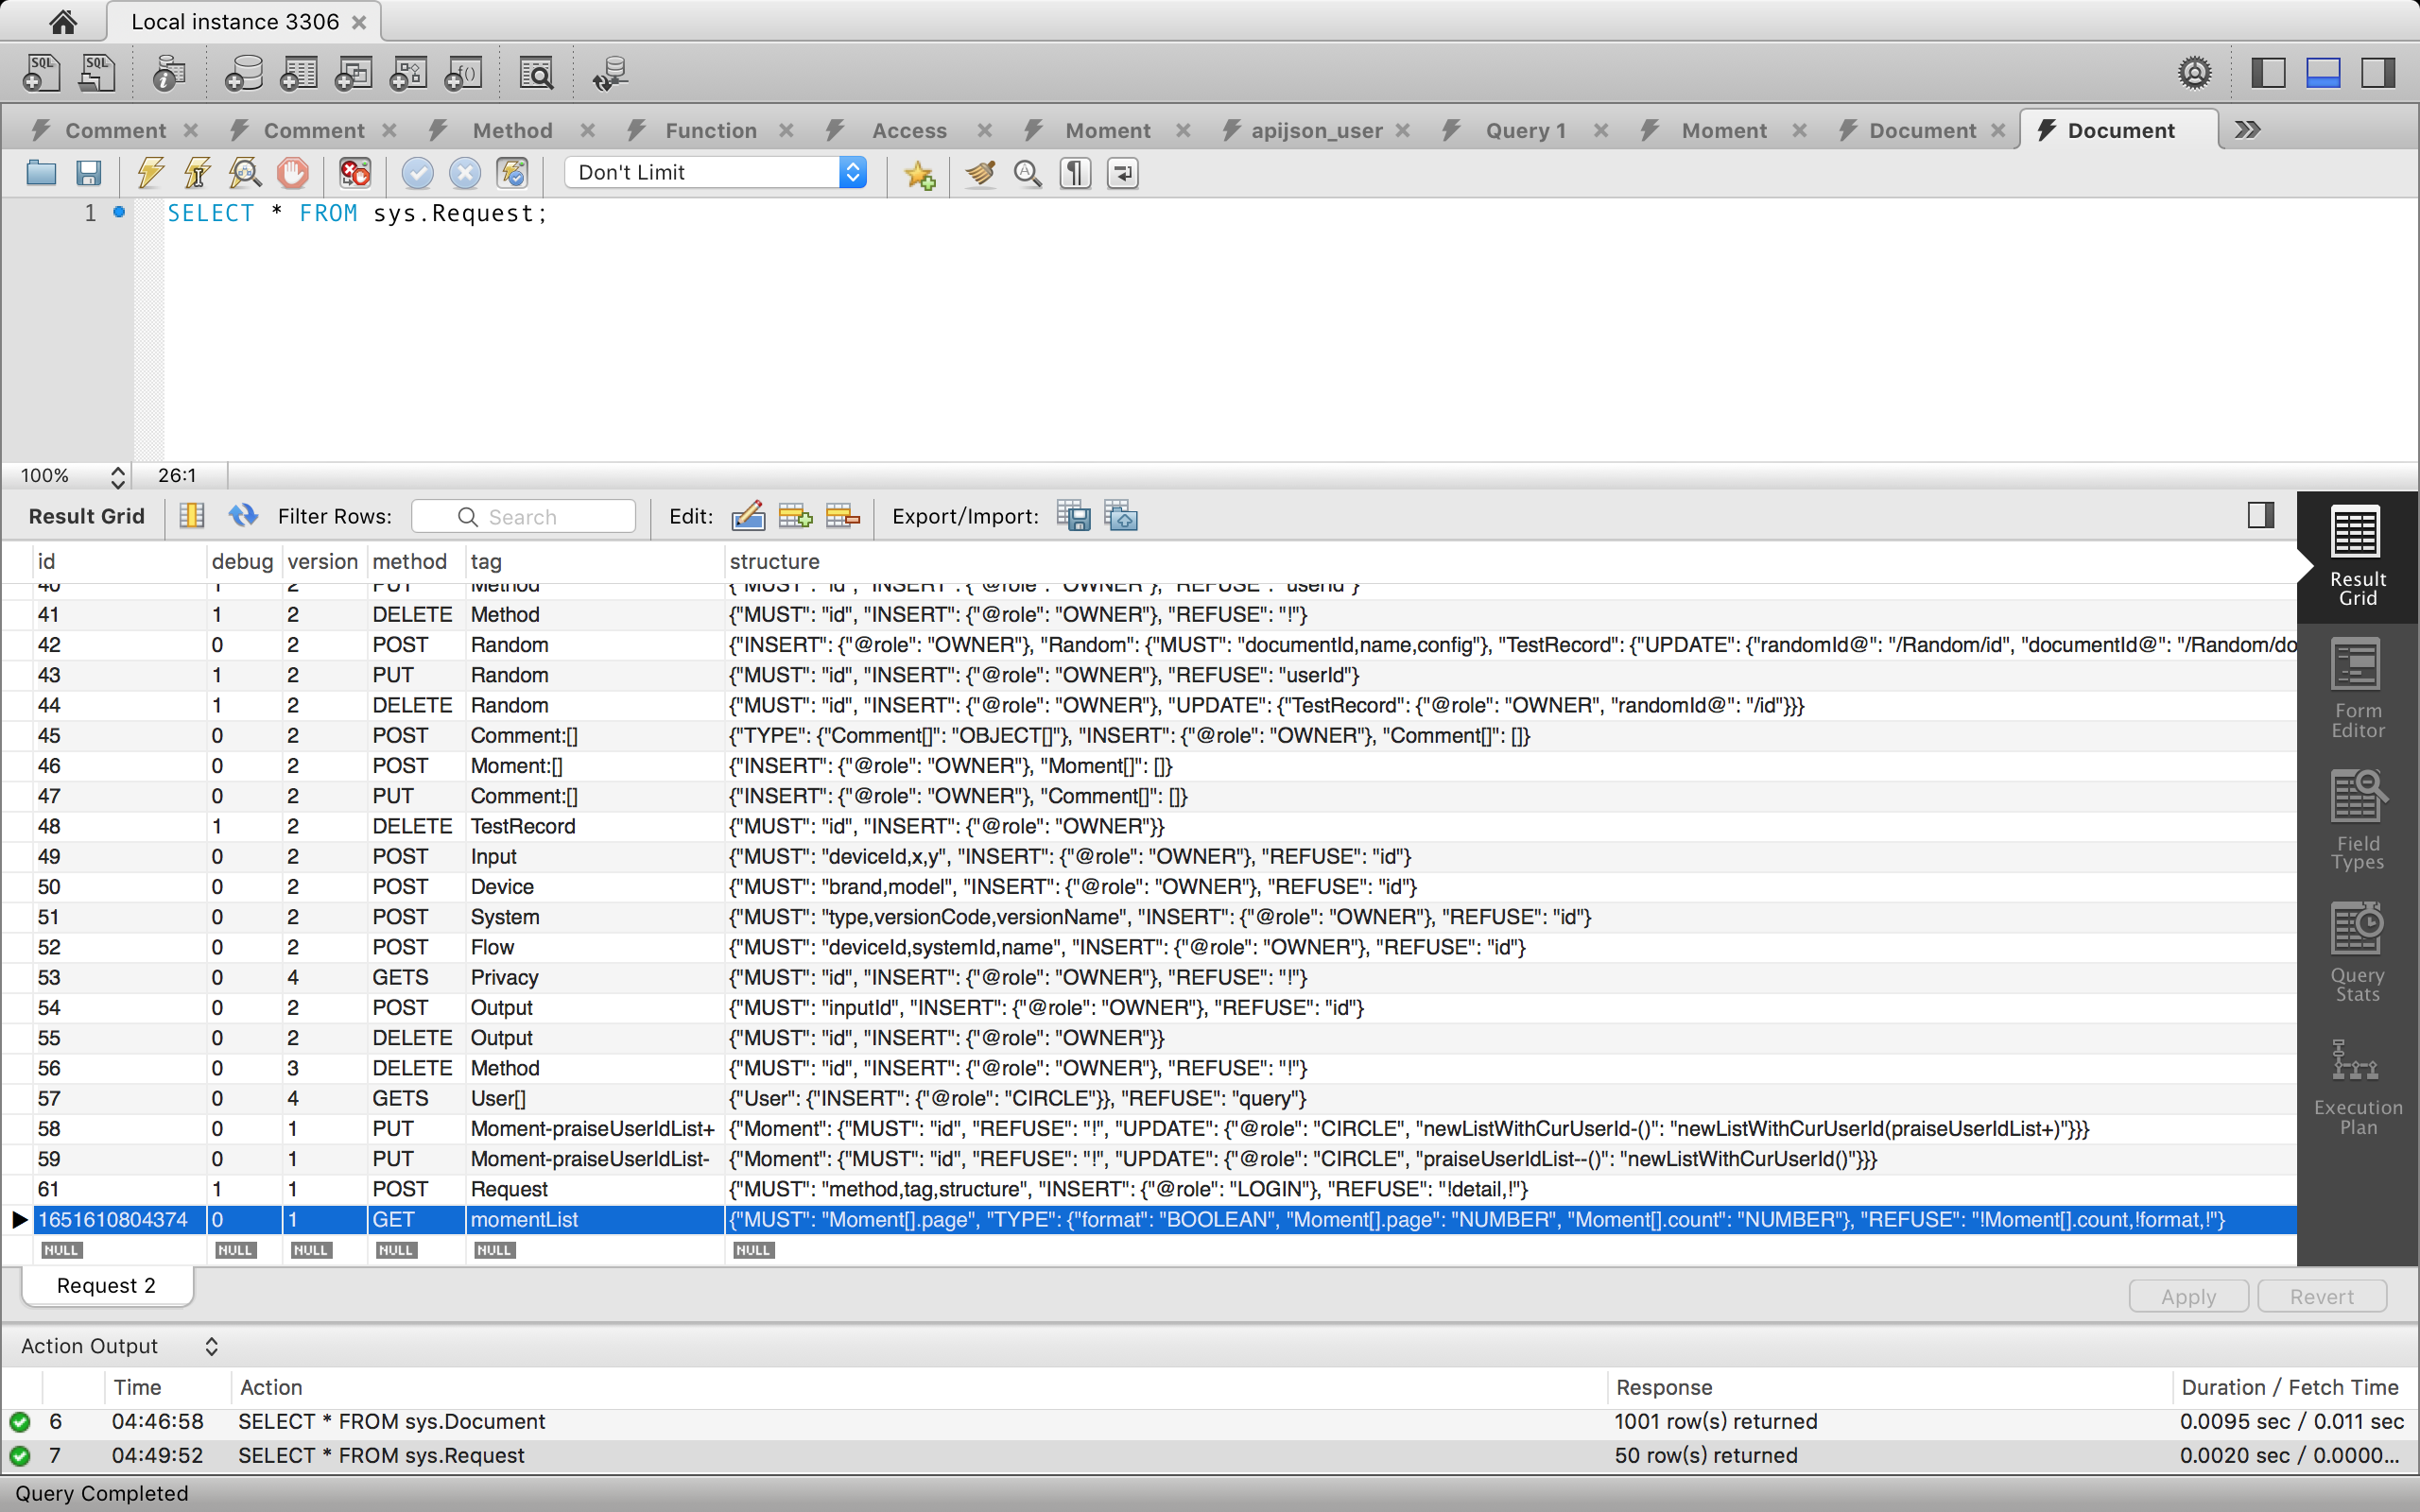Click the home icon in the title bar

click(x=62, y=21)
